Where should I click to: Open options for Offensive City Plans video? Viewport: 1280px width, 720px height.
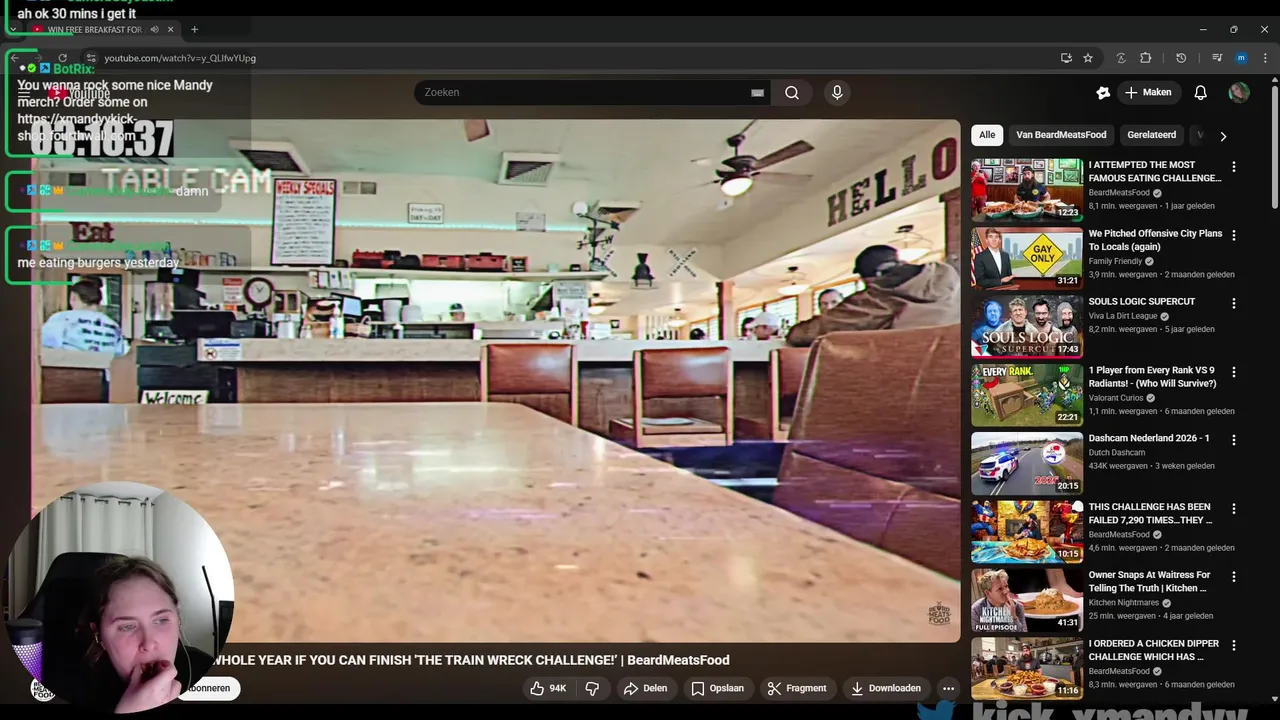[x=1234, y=235]
